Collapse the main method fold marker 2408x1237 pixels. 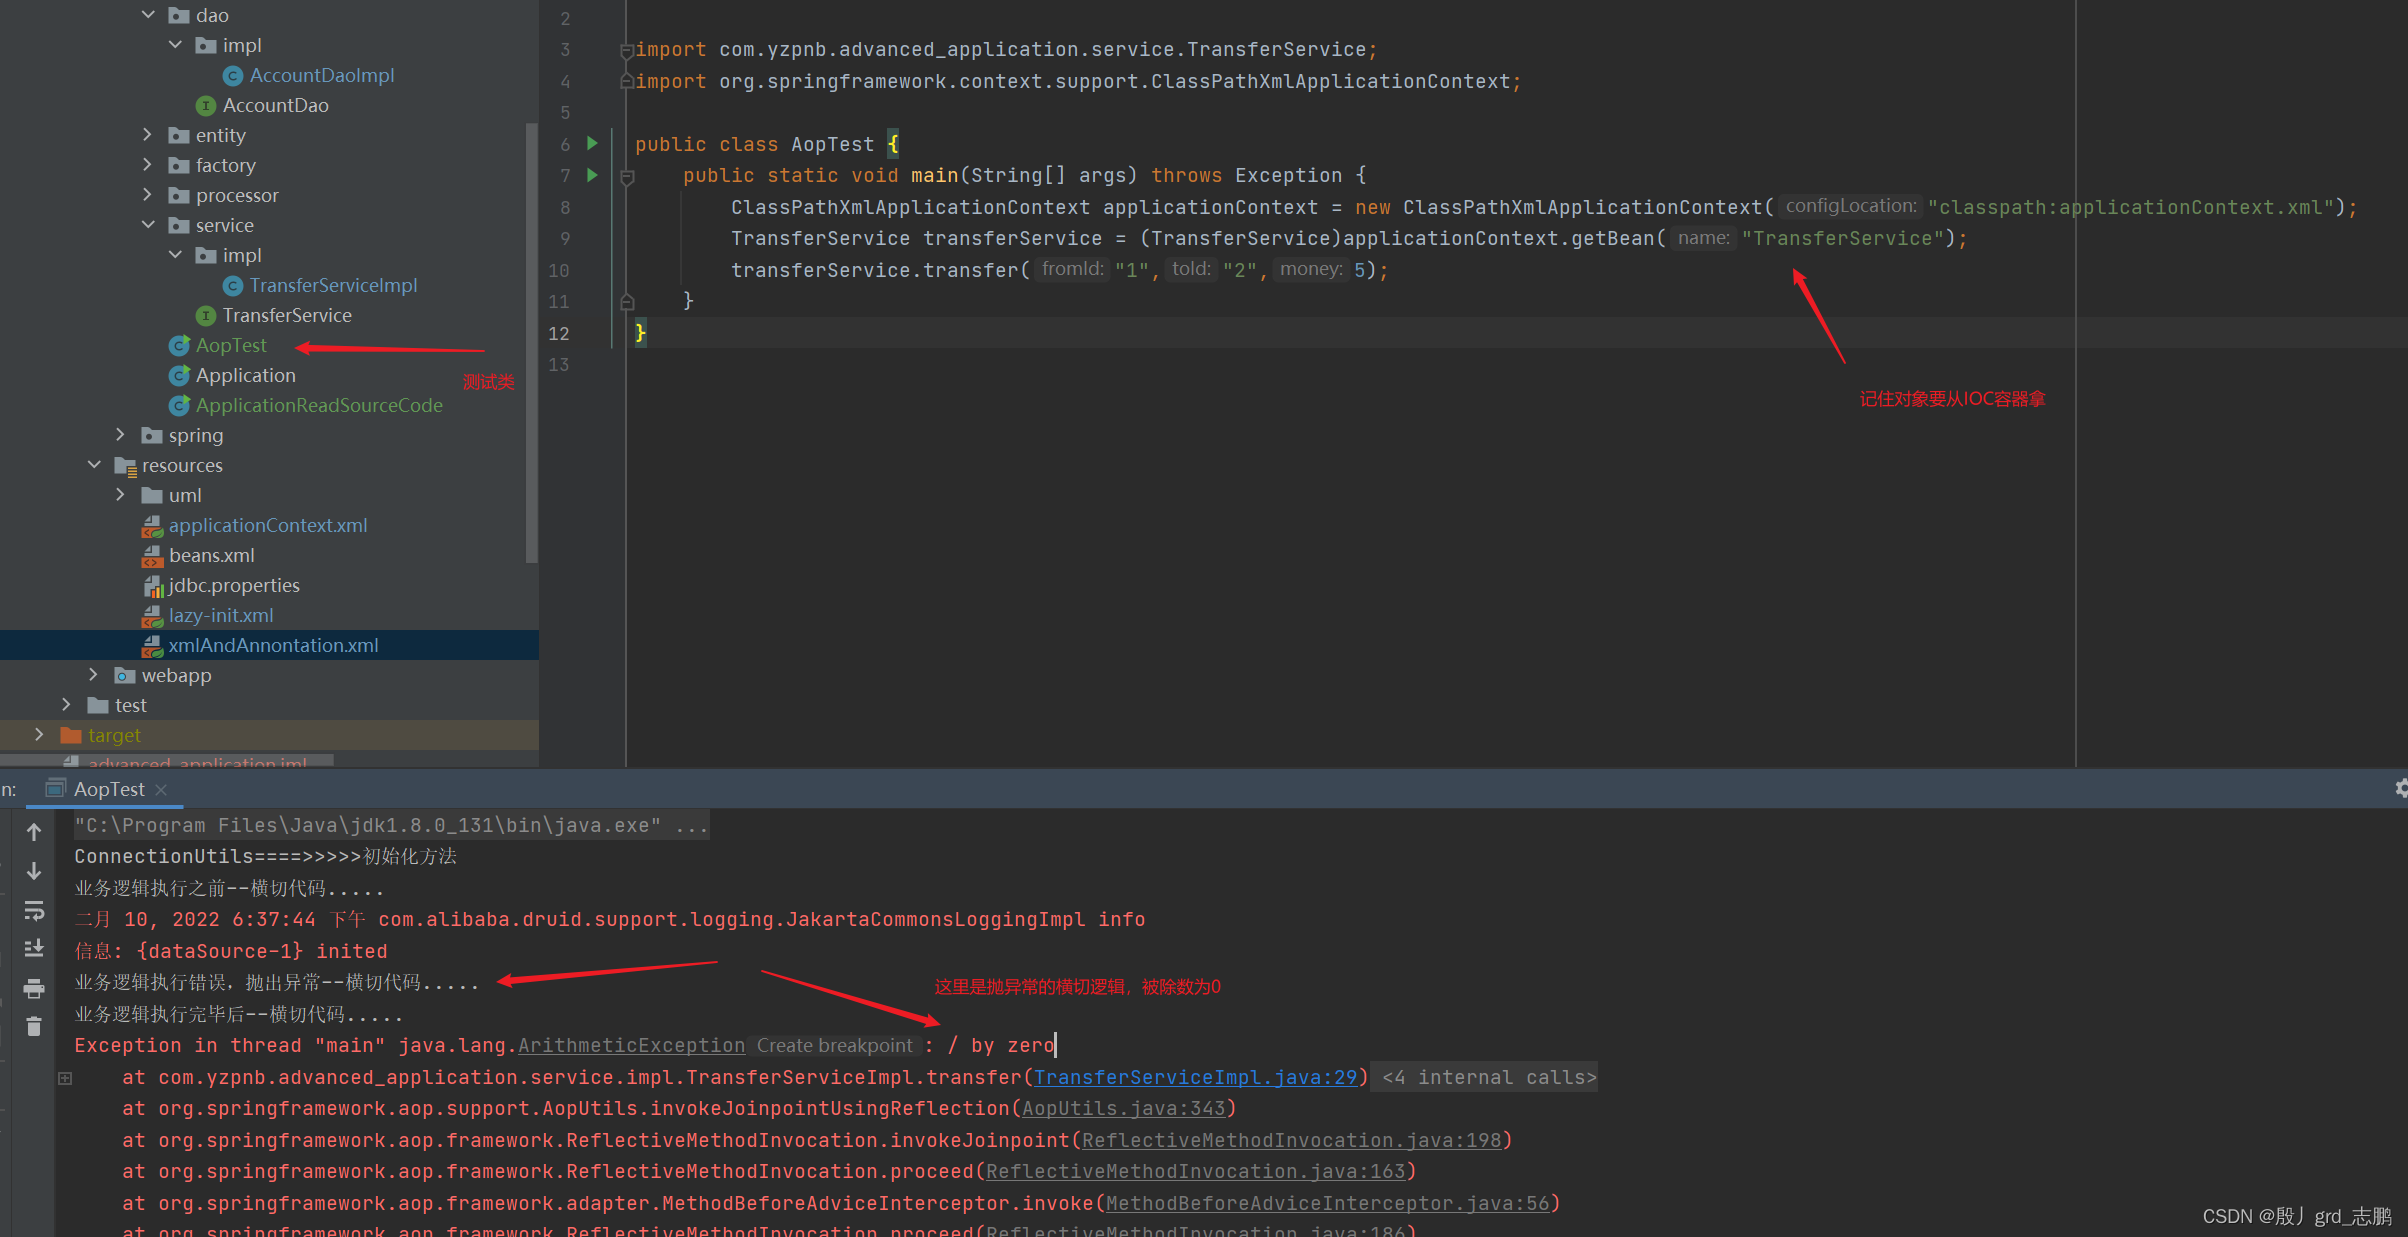627,177
